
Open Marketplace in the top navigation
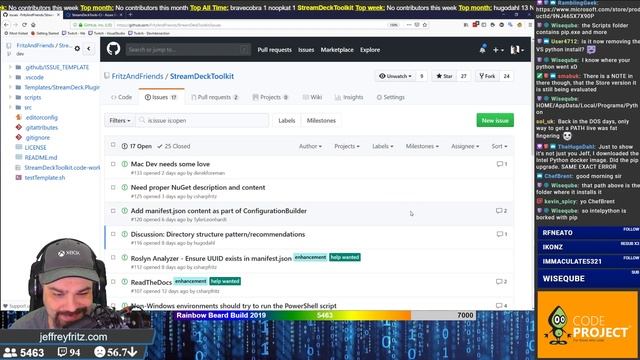(x=337, y=50)
